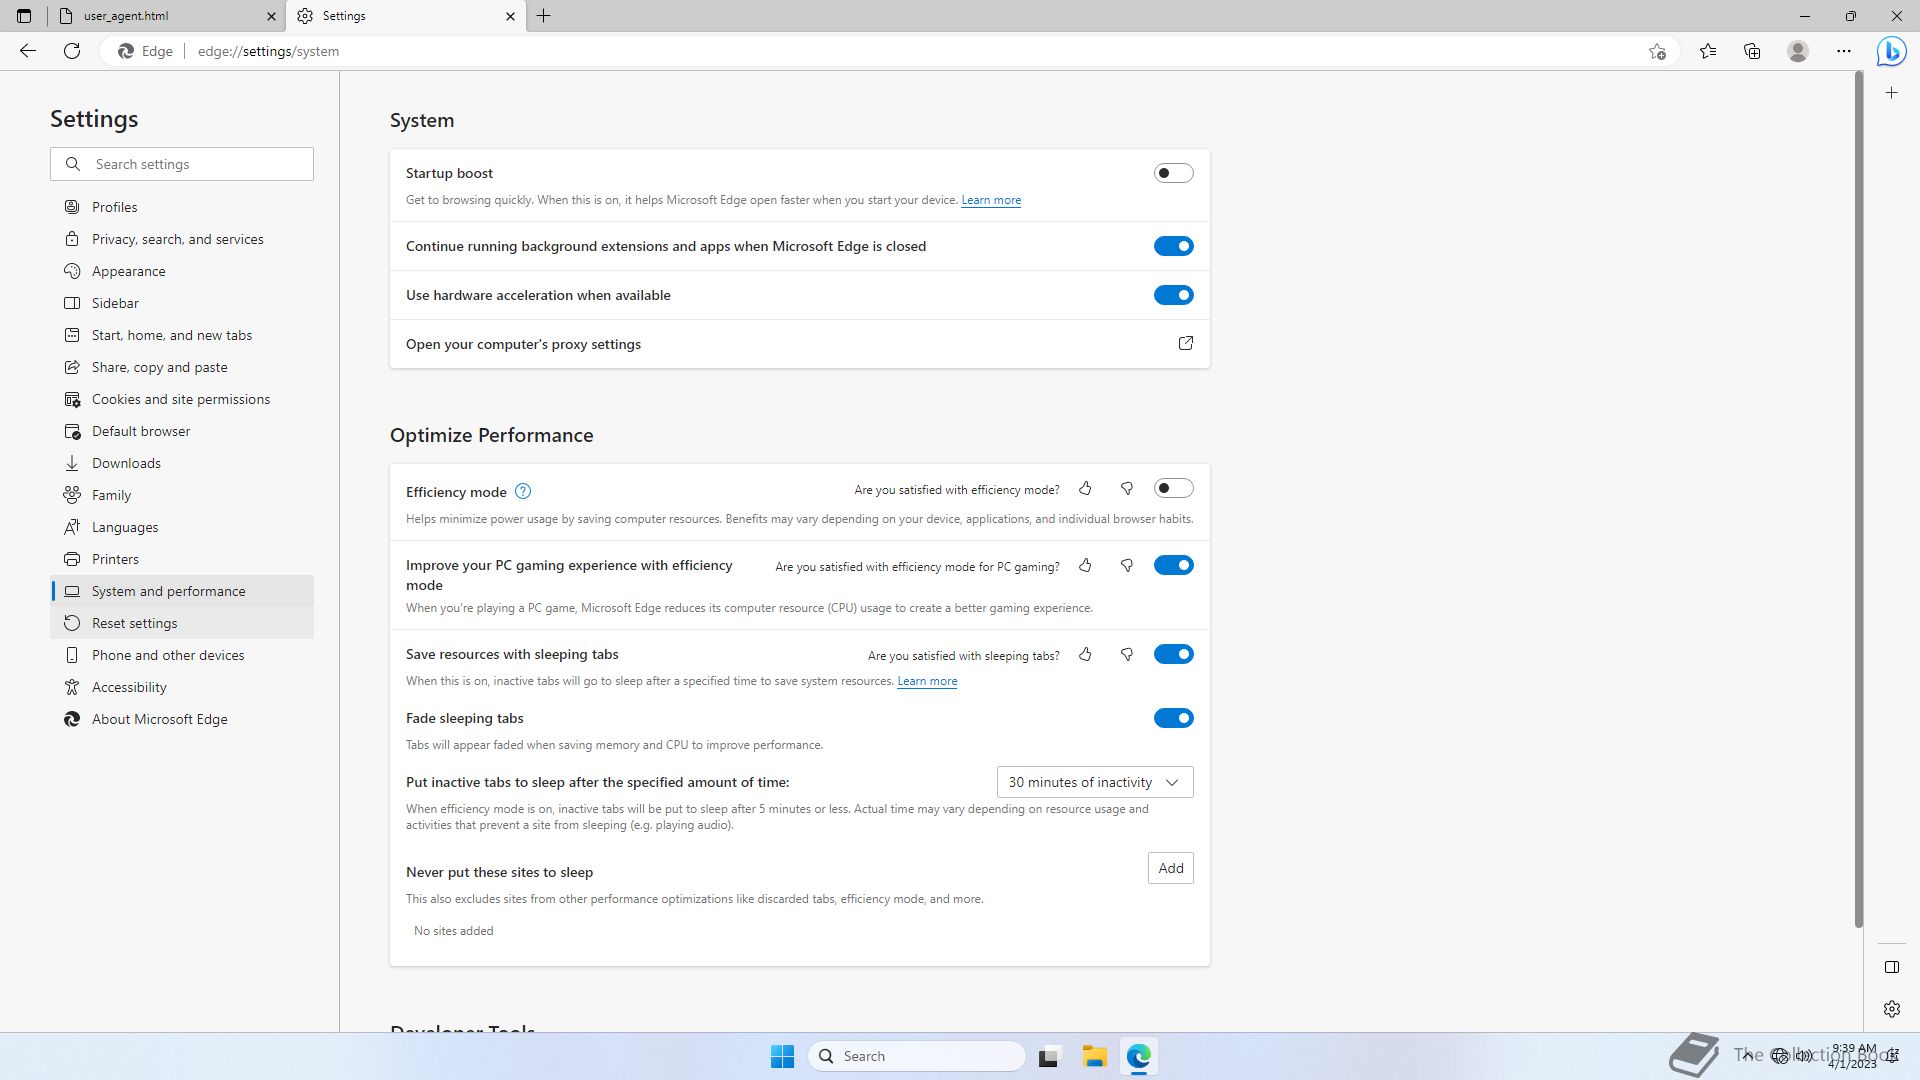Viewport: 1920px width, 1080px height.
Task: Open a new tab with plus button
Action: coord(544,16)
